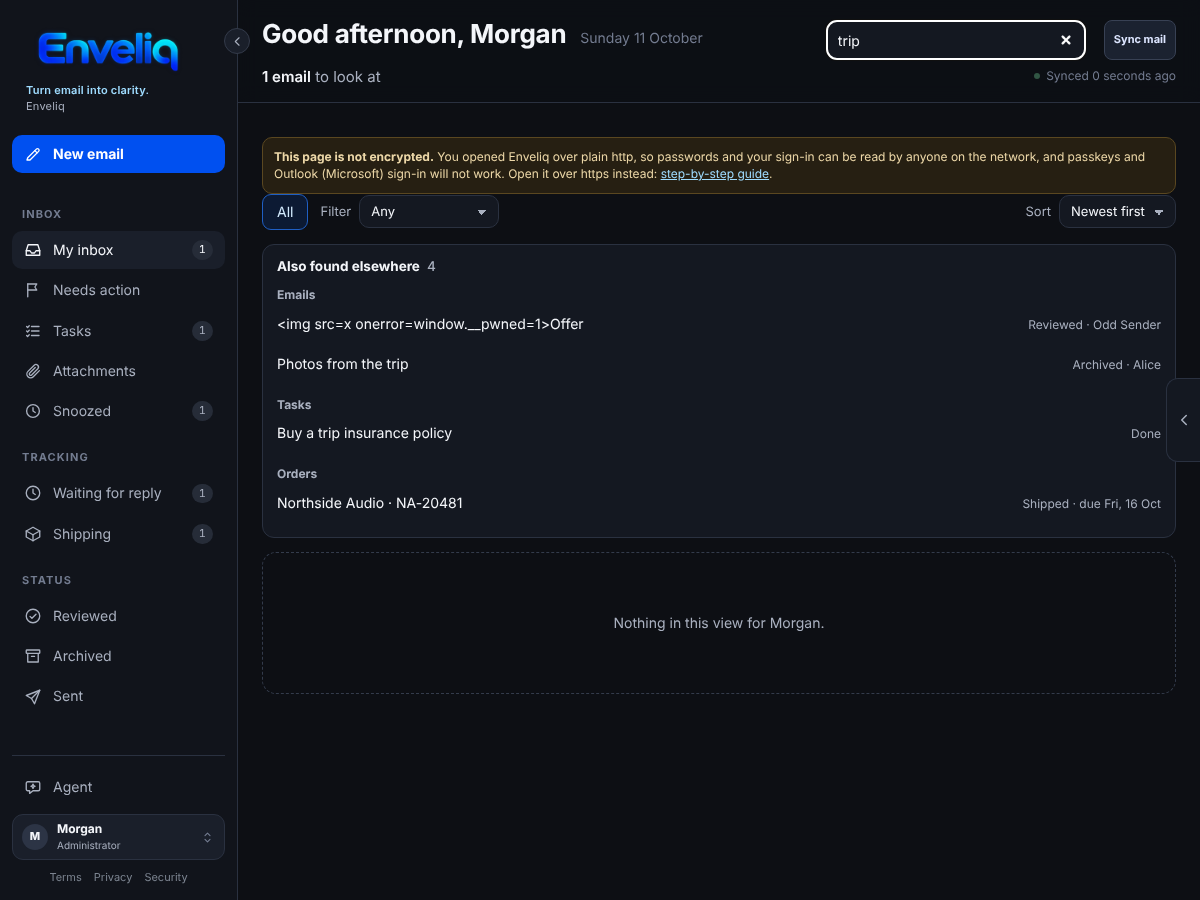Screen dimensions: 1200x900
Task: Go to the Needs action label
Action: click(x=96, y=290)
